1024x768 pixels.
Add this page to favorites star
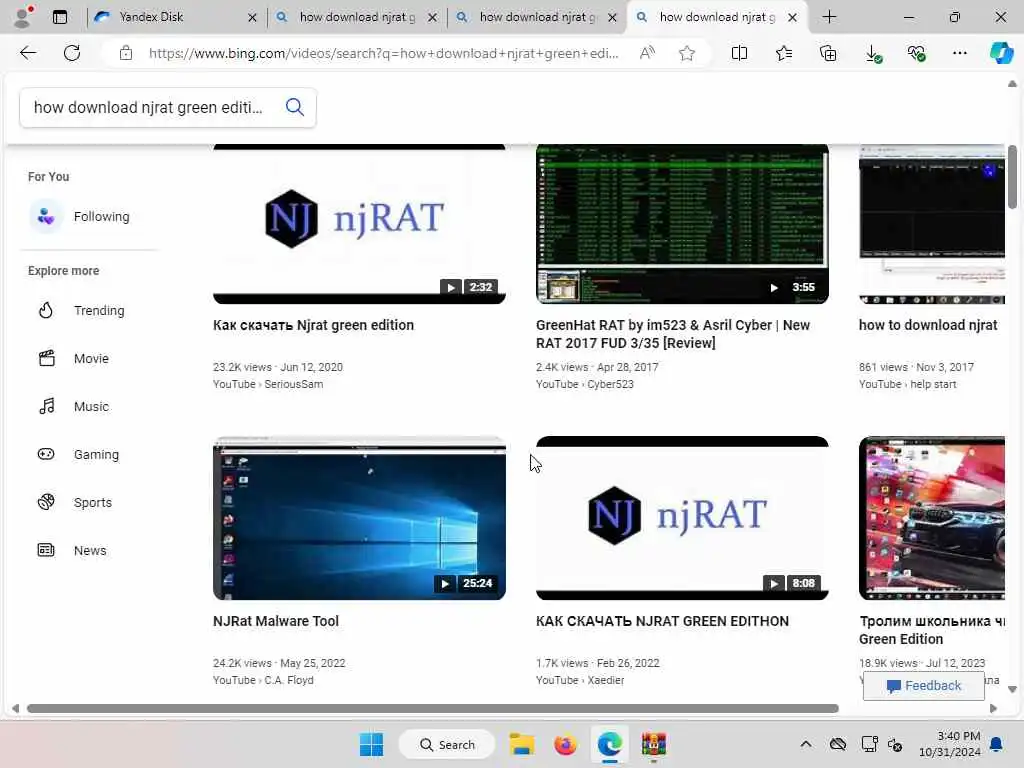tap(686, 53)
